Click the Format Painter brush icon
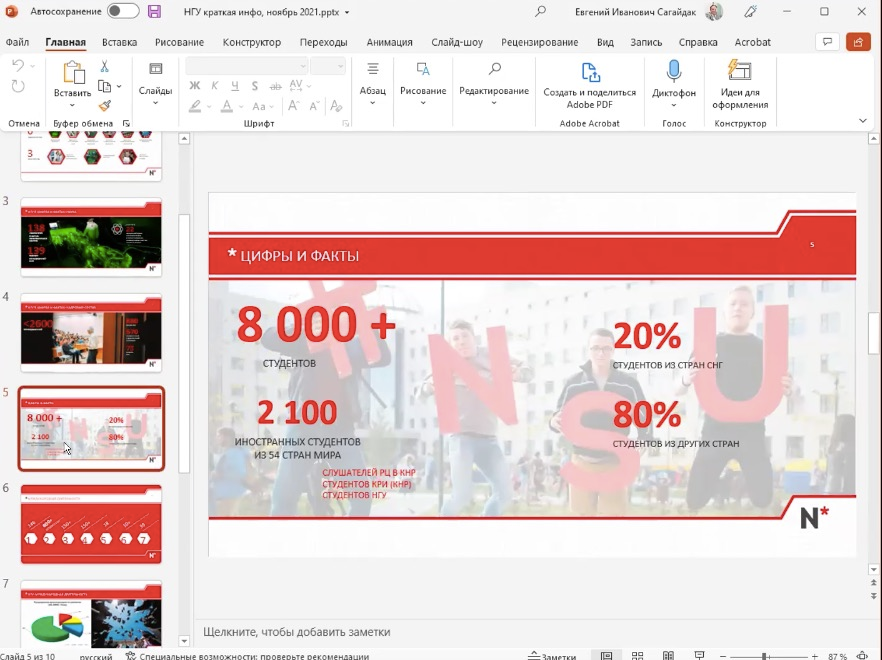This screenshot has height=660, width=882. click(x=105, y=105)
